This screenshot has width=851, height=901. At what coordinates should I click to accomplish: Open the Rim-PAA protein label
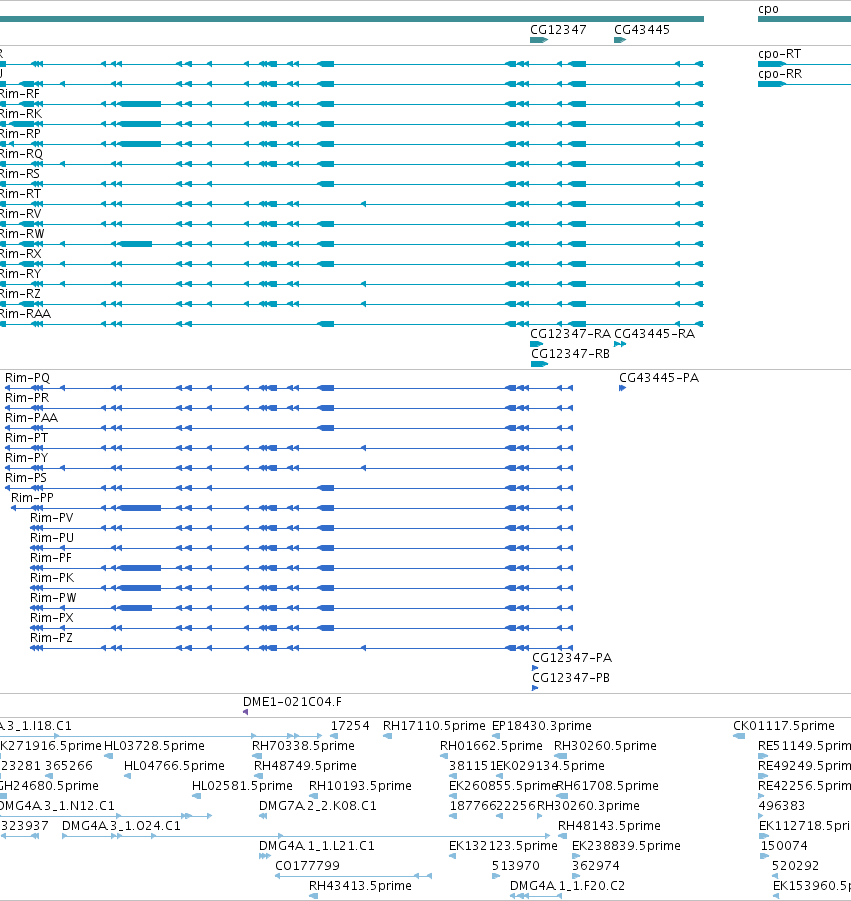pyautogui.click(x=32, y=418)
